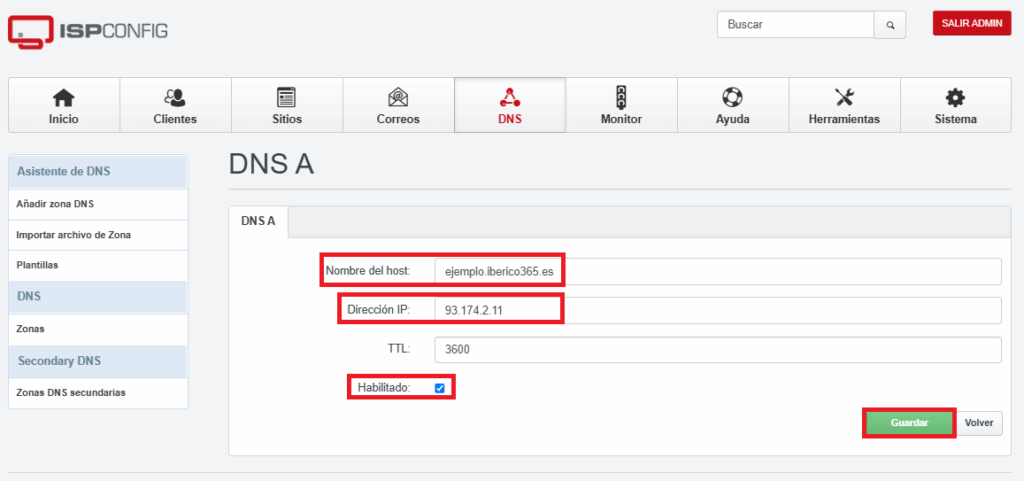Open the DNS module in navigation bar
Image resolution: width=1024 pixels, height=481 pixels.
[509, 105]
